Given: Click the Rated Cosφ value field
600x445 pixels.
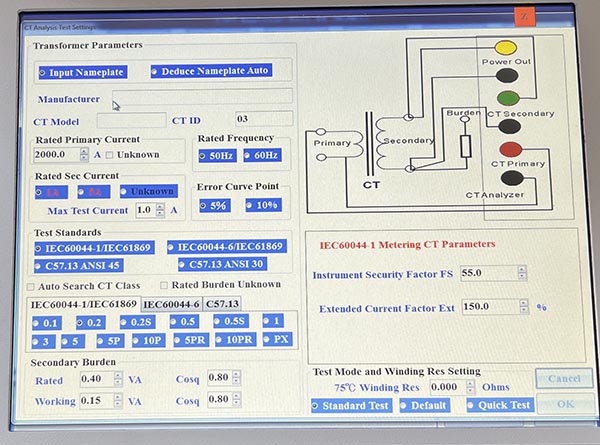Looking at the screenshot, I should tap(220, 377).
